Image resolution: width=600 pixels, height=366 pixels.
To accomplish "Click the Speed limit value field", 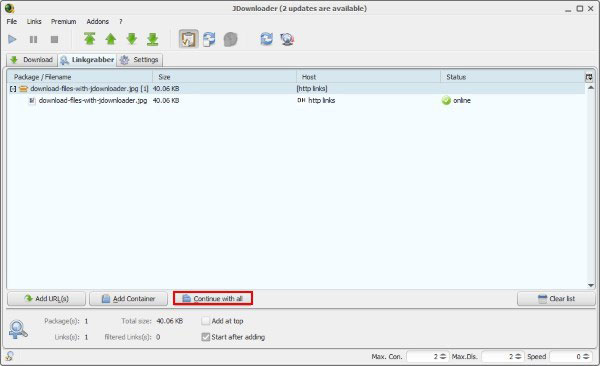I will [x=566, y=356].
